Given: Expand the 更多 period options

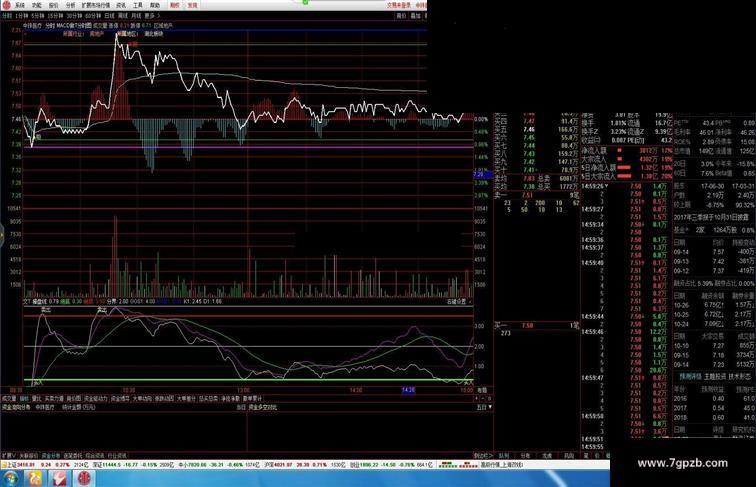Looking at the screenshot, I should tap(152, 16).
